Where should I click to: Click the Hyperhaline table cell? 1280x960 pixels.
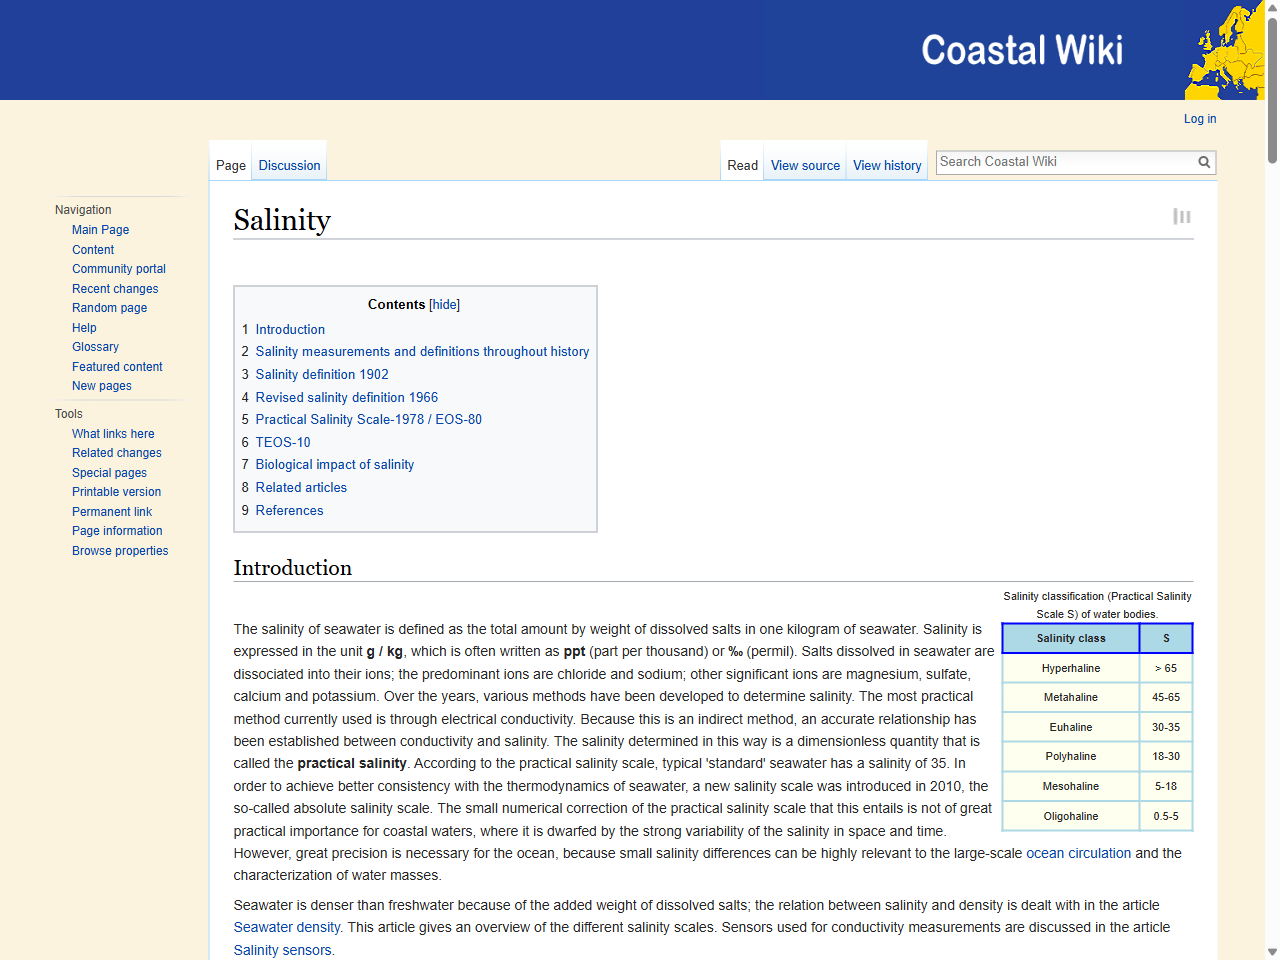(1071, 668)
